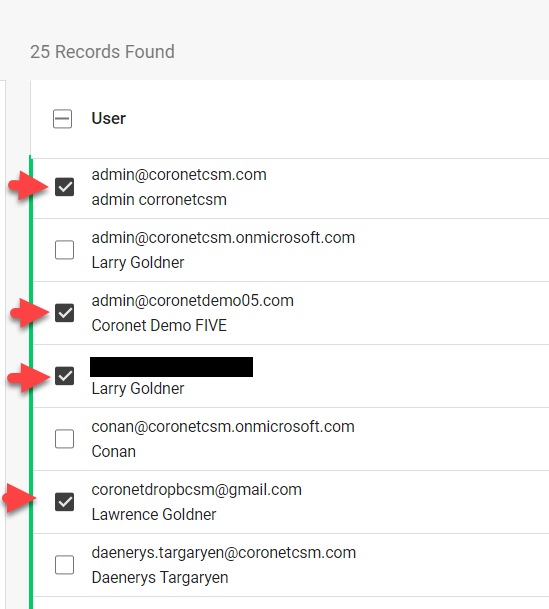This screenshot has width=549, height=609.
Task: Open the daenerys.targaryen@coronetcsm.com email entry
Action: pyautogui.click(x=224, y=553)
